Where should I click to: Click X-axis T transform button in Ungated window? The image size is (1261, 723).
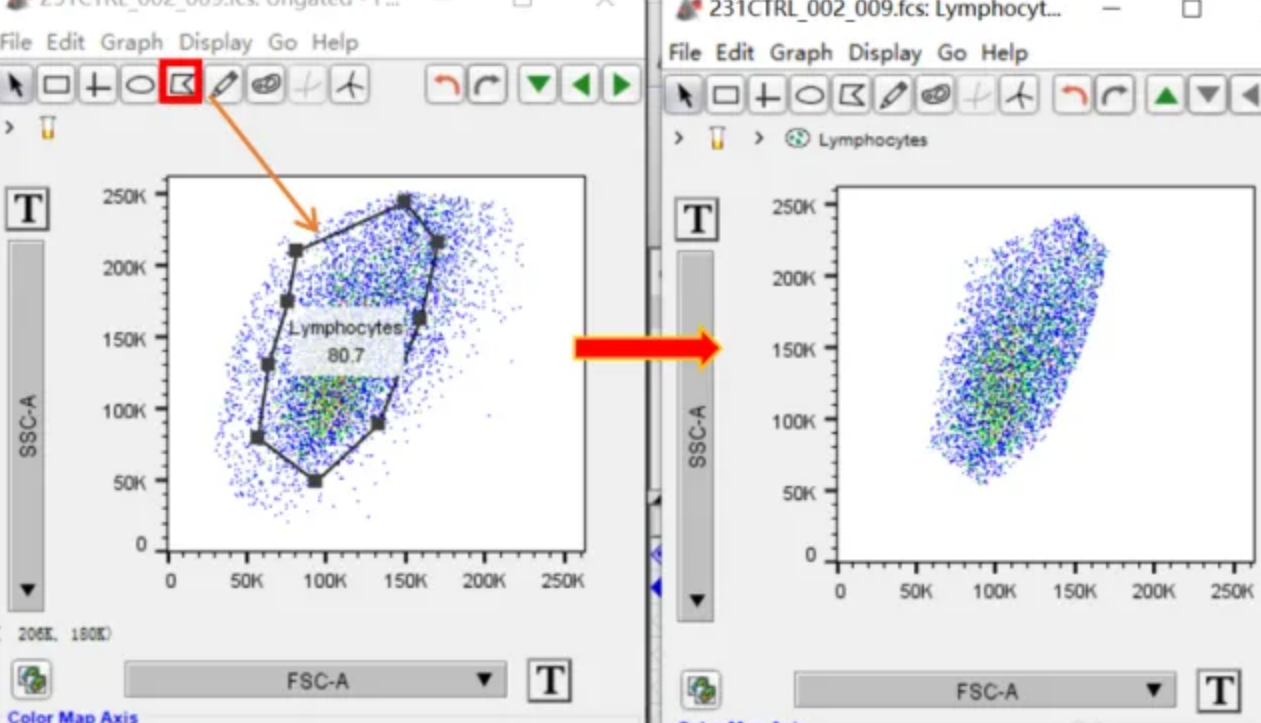click(548, 681)
